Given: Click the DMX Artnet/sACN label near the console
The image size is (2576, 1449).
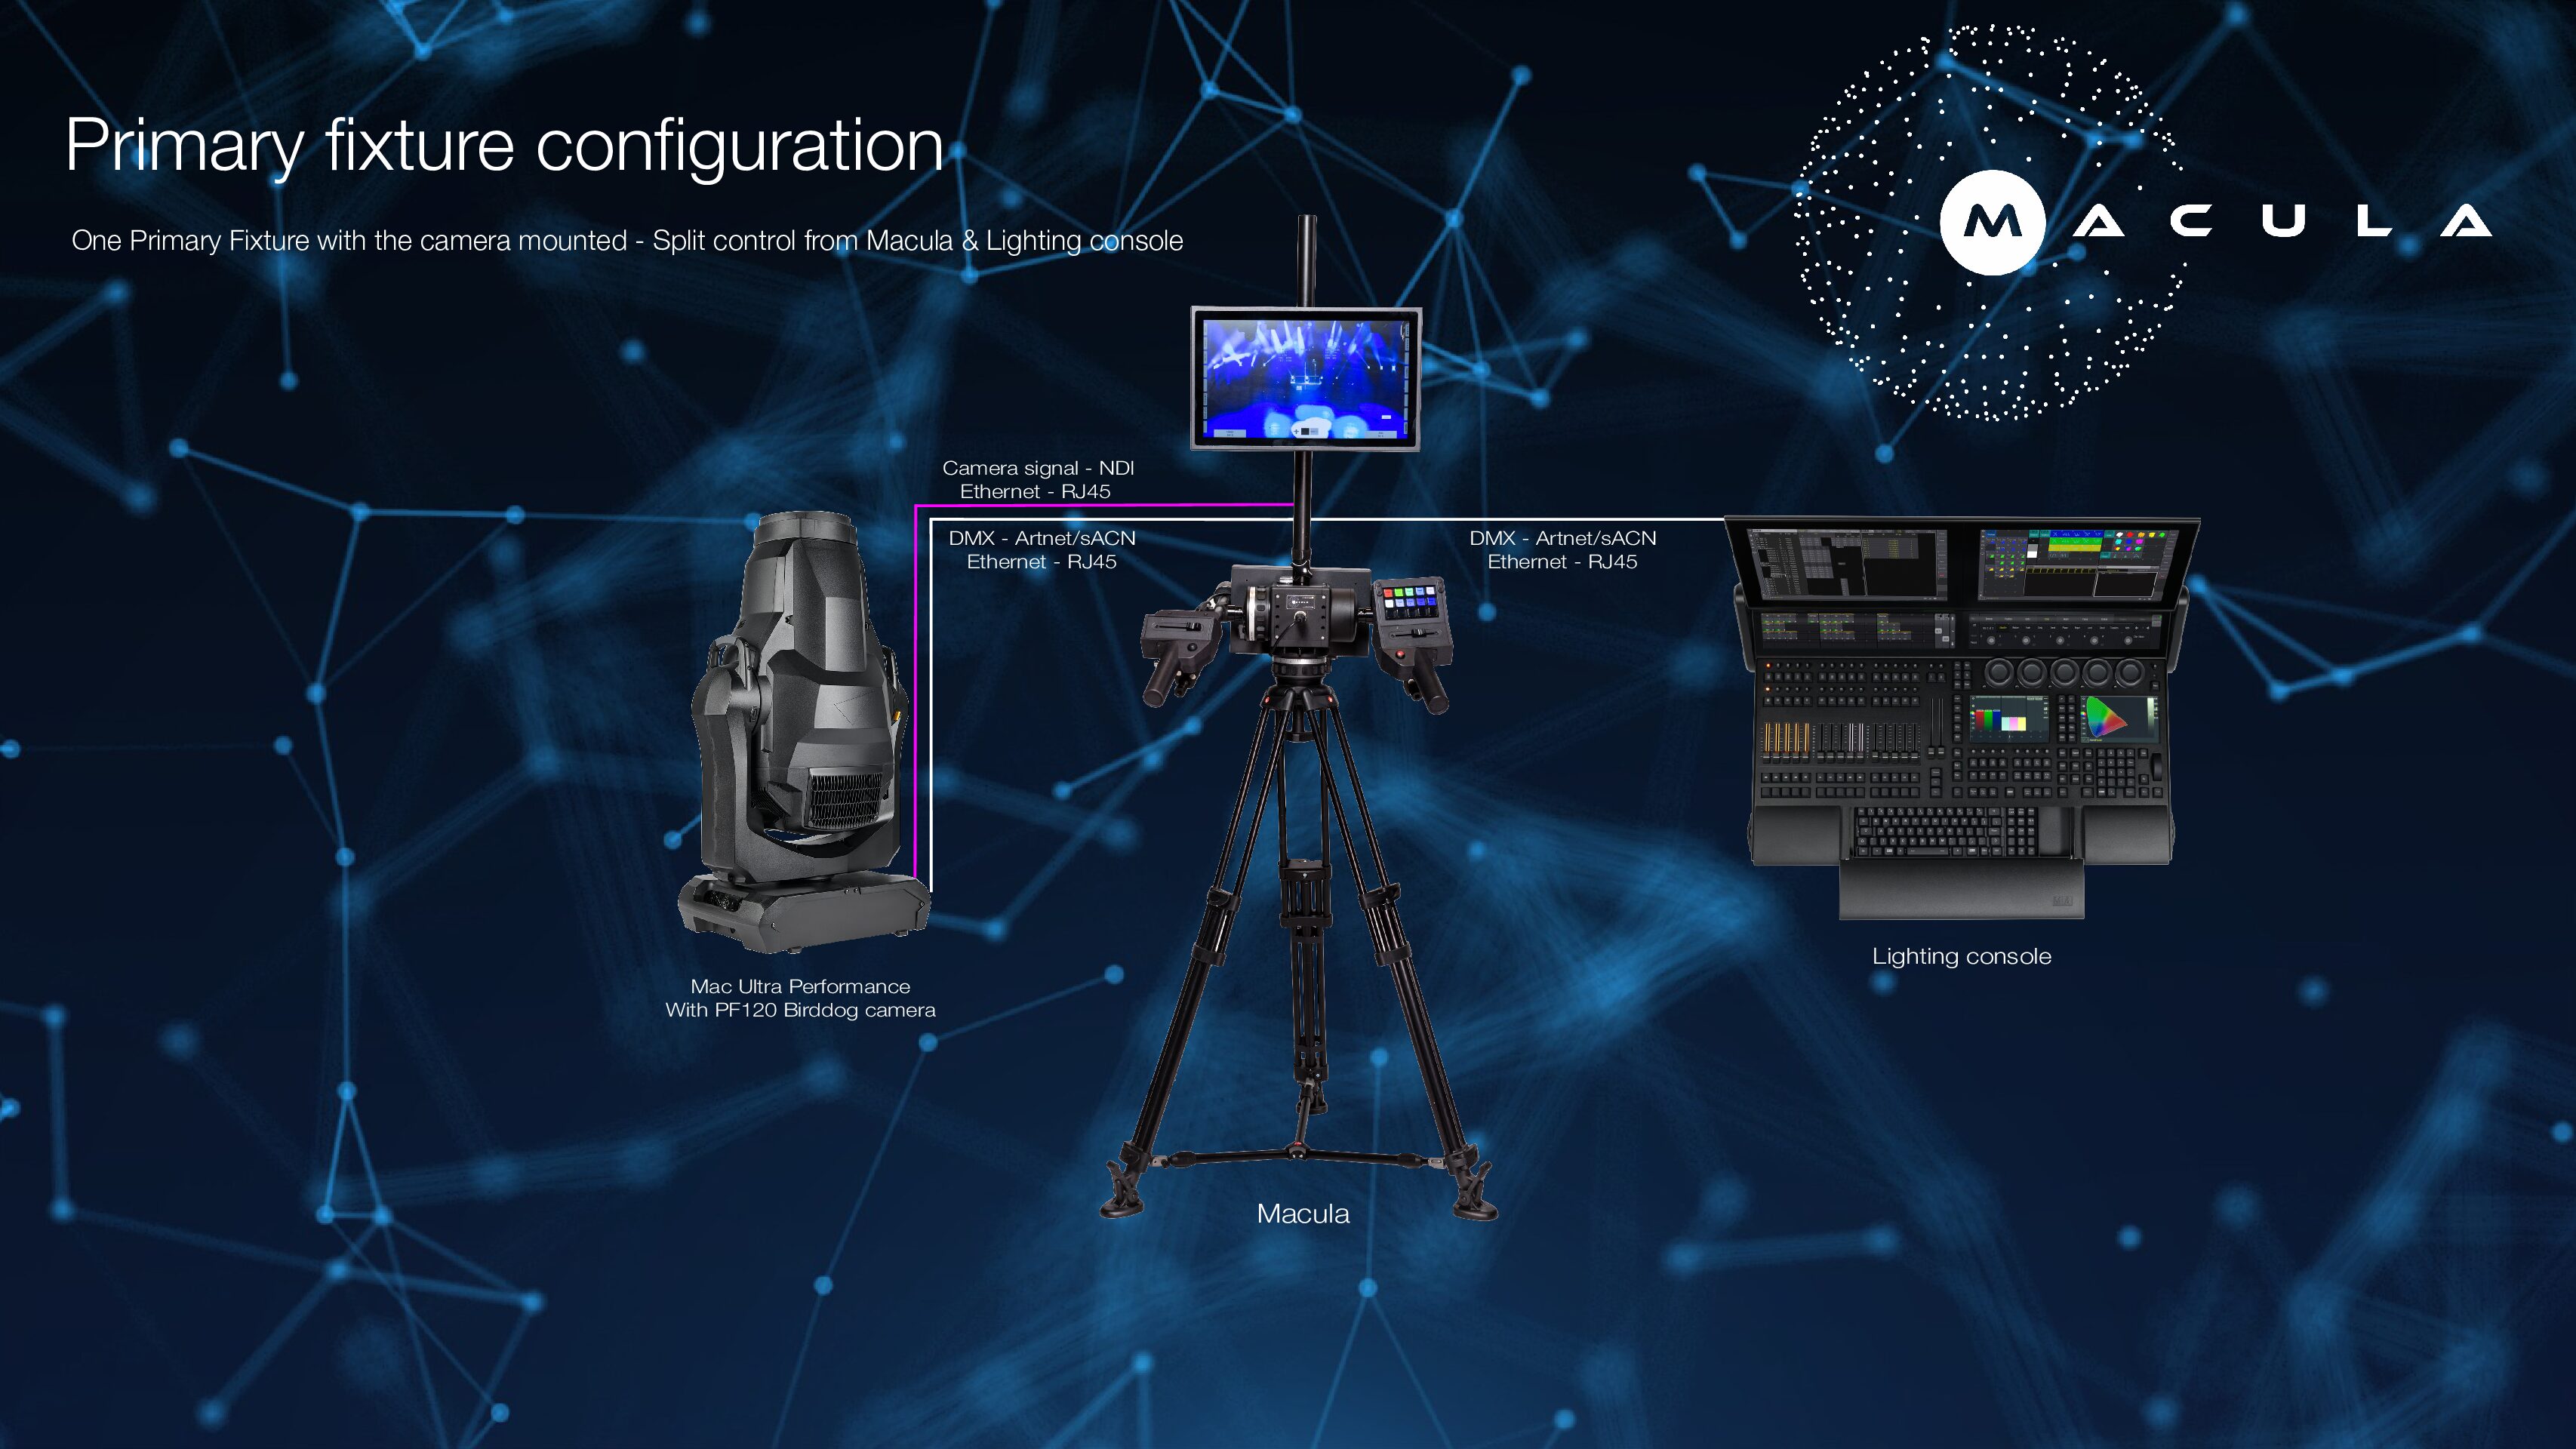Looking at the screenshot, I should [x=1562, y=538].
